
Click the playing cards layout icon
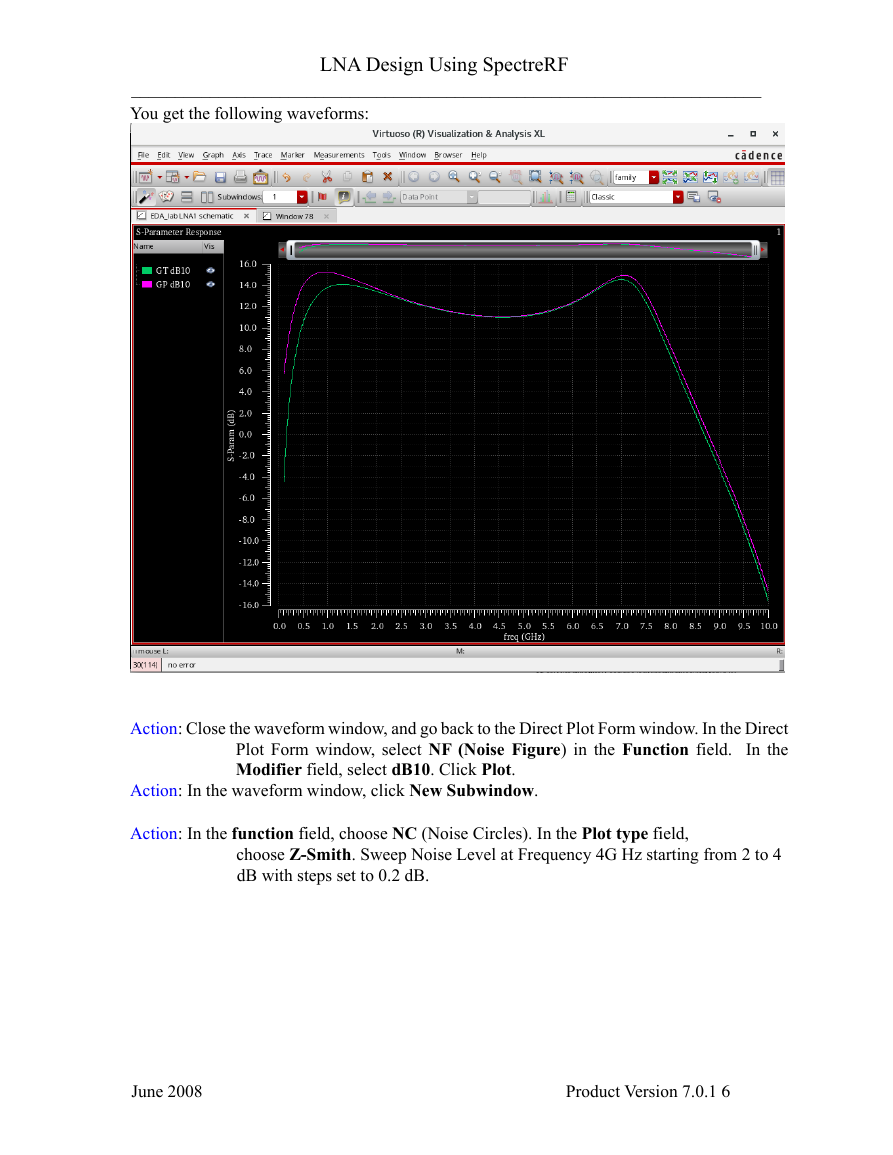167,197
